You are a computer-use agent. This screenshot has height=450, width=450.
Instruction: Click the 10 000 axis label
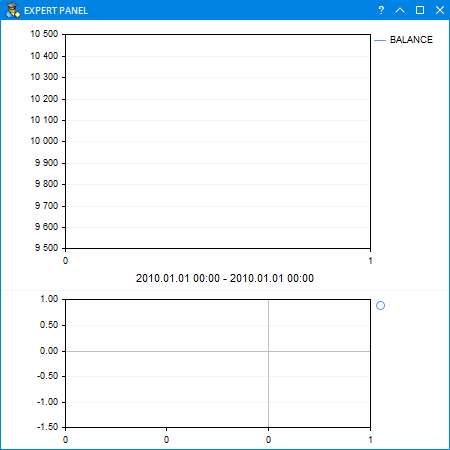[x=44, y=141]
